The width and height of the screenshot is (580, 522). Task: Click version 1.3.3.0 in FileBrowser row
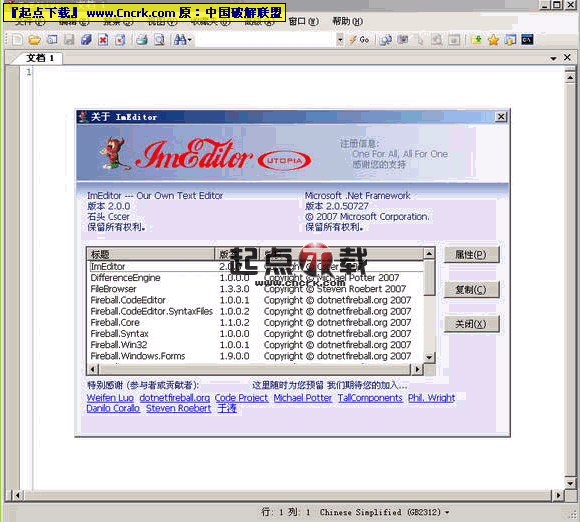[235, 289]
